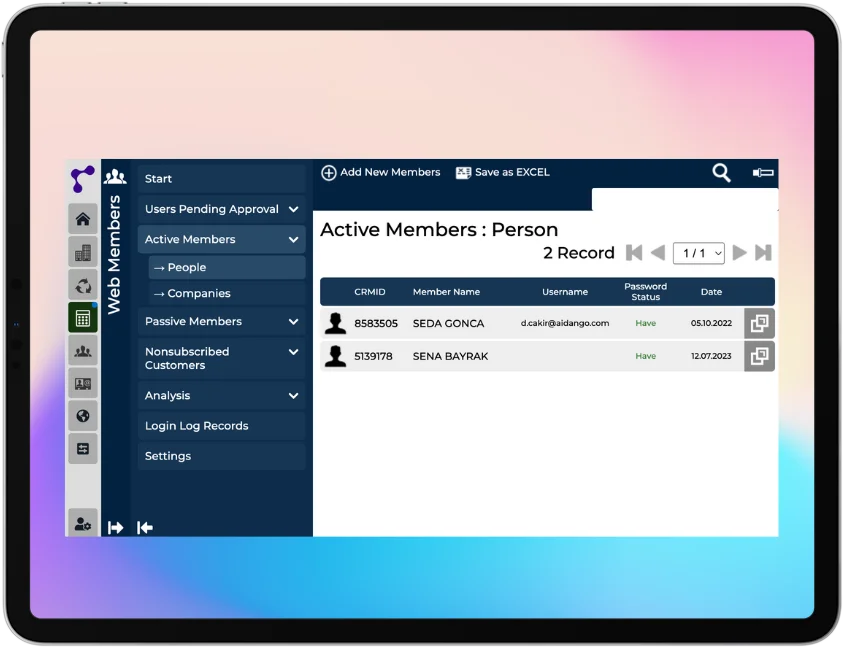Click the green Have password status for SENA BAYRAK
Screen dimensions: 843x647
645,356
